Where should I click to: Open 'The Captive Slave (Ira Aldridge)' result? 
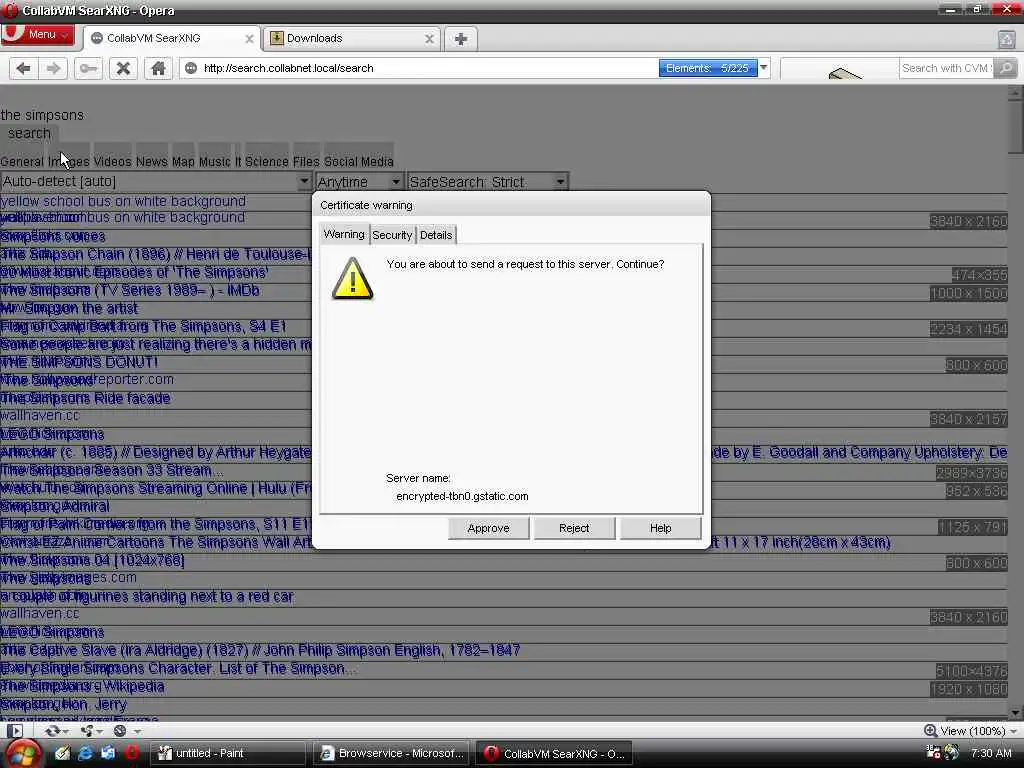pyautogui.click(x=261, y=650)
